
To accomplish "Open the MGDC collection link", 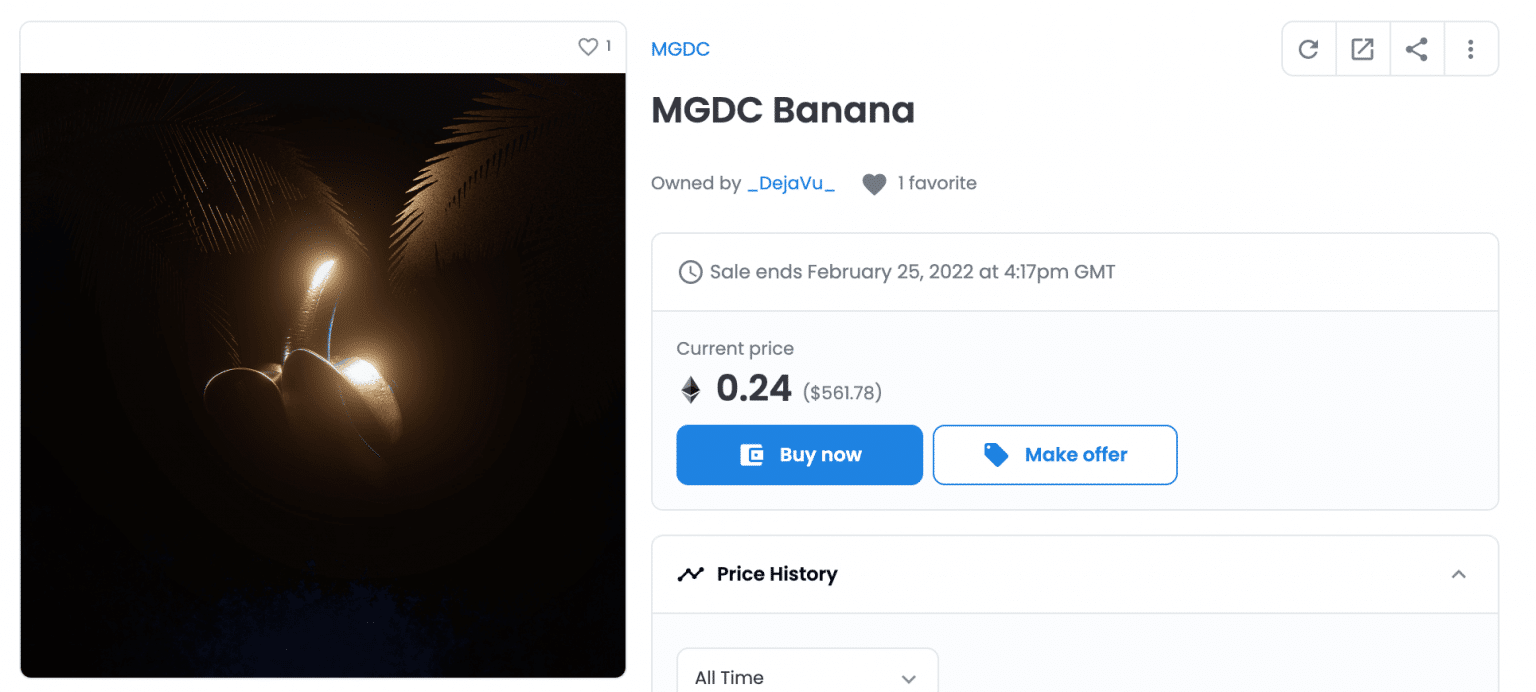I will [680, 49].
